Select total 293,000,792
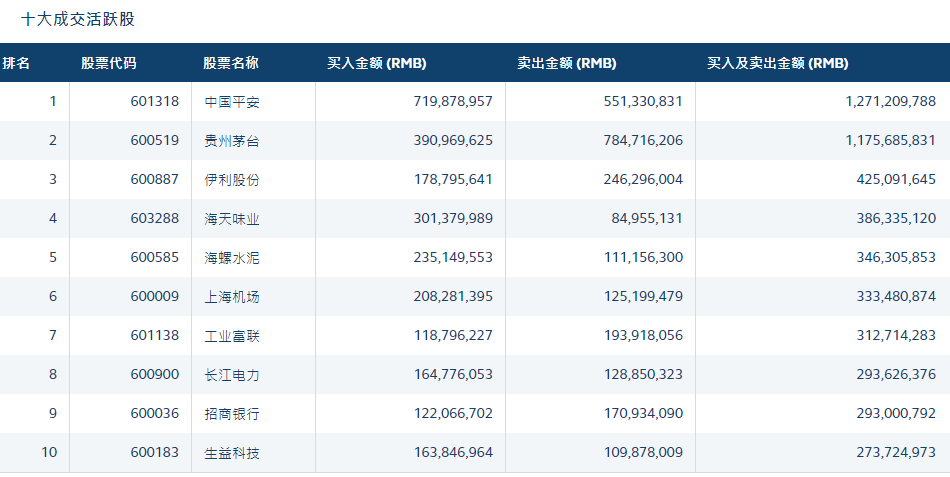950x477 pixels. coord(896,413)
